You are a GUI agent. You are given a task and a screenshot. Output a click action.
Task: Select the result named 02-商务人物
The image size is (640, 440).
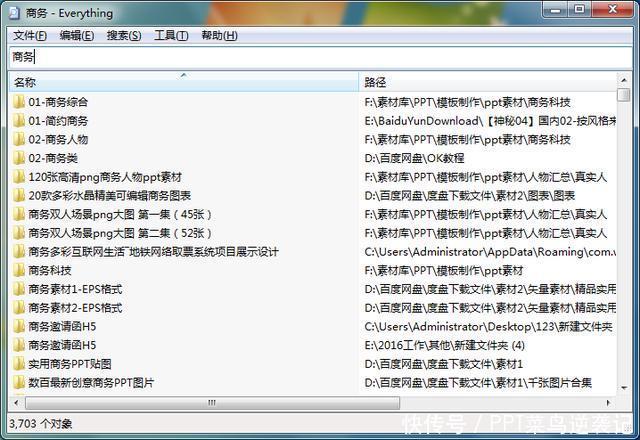coord(58,140)
